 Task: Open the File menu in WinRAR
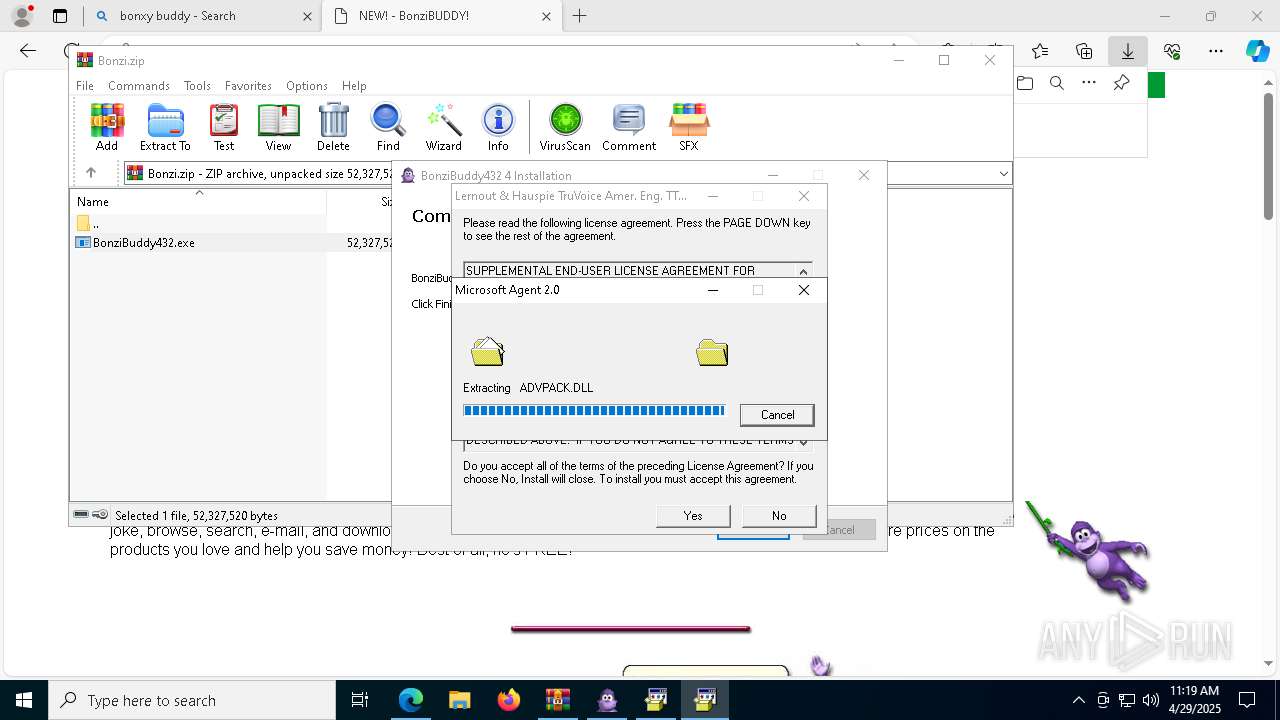[85, 86]
